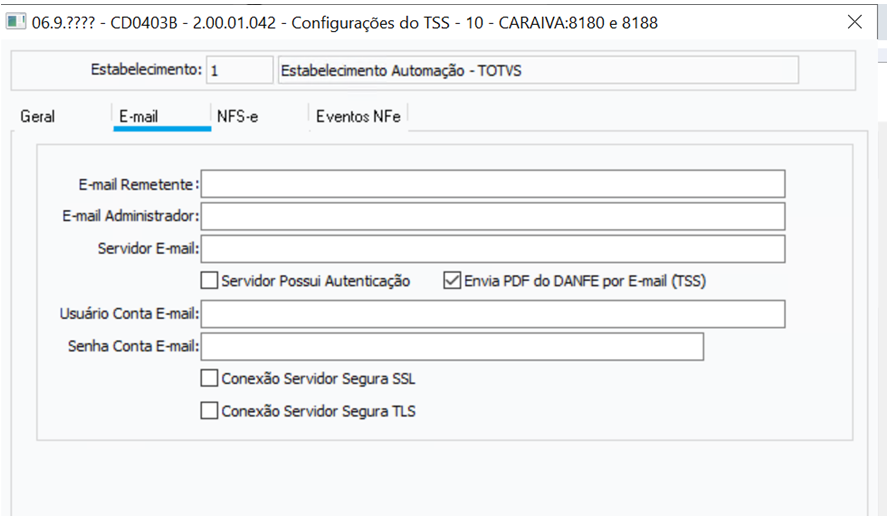This screenshot has width=888, height=522.
Task: Click the Estabelecimento code field
Action: (x=240, y=70)
